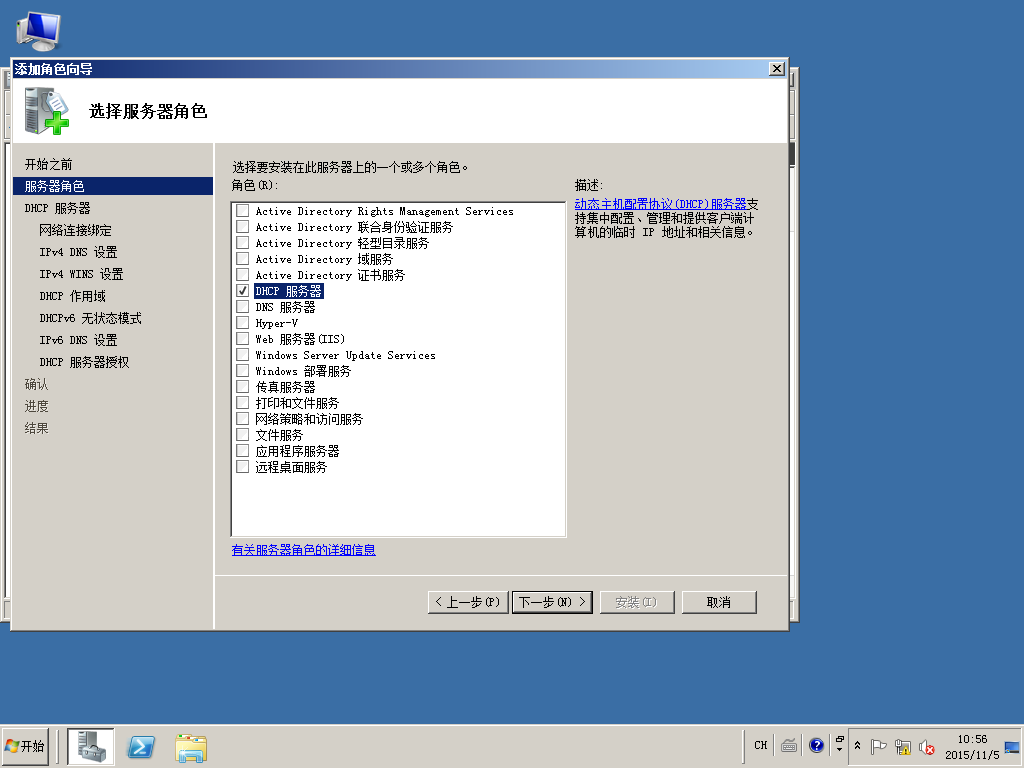This screenshot has width=1024, height=768.
Task: Go to 开始之前 wizard step
Action: (x=48, y=165)
